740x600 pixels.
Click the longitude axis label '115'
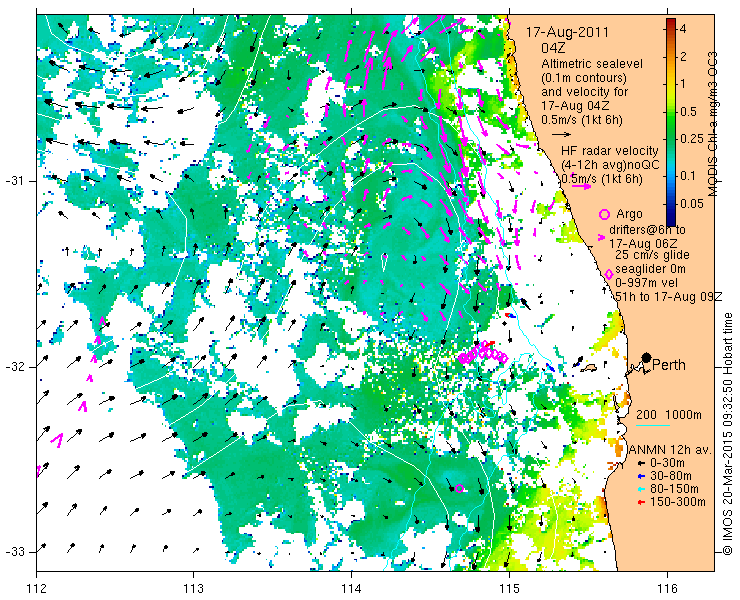coord(509,589)
